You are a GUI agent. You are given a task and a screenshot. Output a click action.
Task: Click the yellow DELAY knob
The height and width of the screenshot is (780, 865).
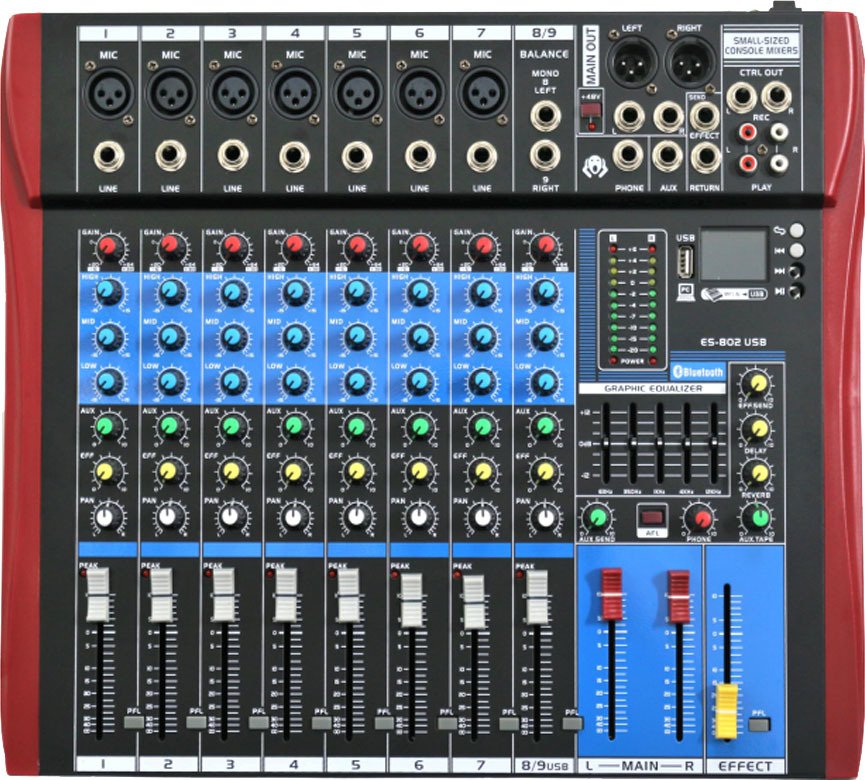point(759,429)
